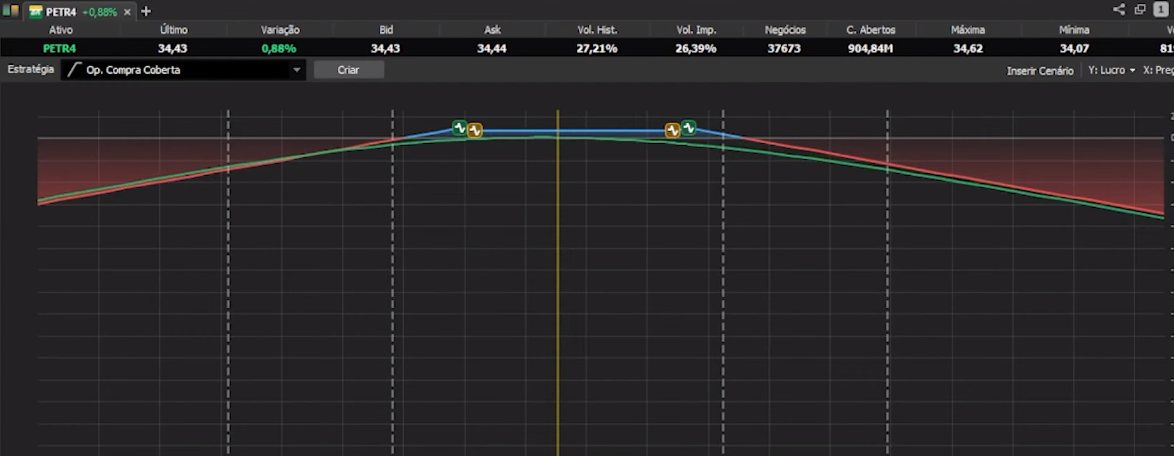Click the layout panels icon left of the PETR4 tab

[x=11, y=11]
